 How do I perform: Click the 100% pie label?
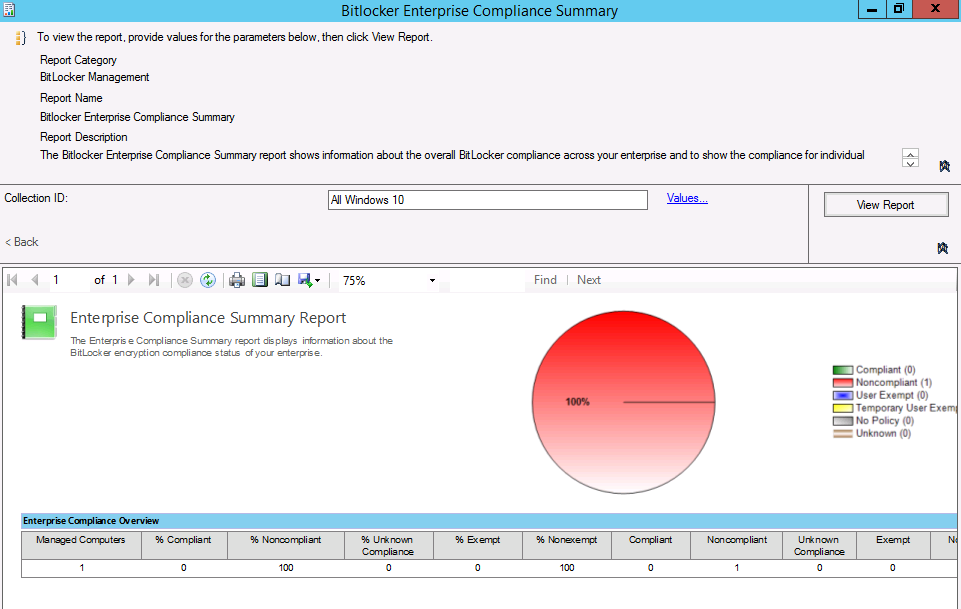pos(577,402)
